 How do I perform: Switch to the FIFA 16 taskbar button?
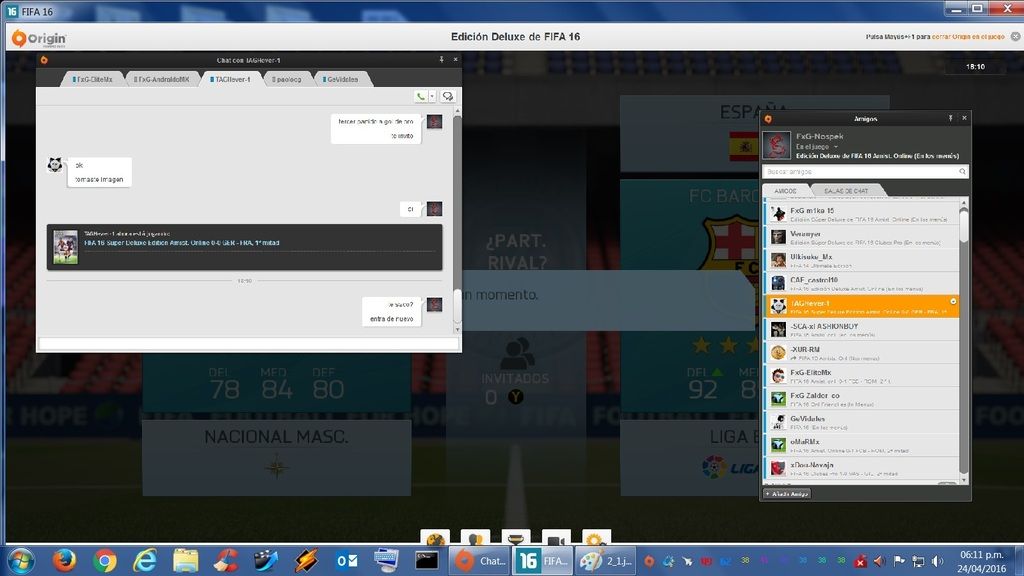pyautogui.click(x=543, y=561)
